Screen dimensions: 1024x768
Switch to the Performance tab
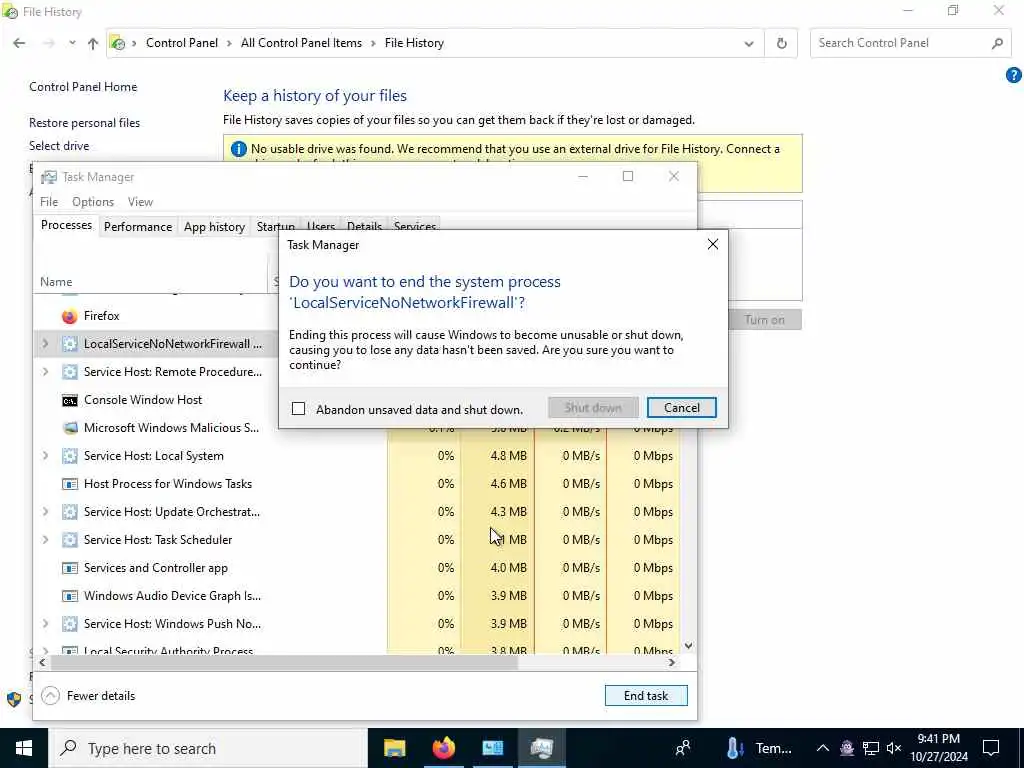point(138,227)
